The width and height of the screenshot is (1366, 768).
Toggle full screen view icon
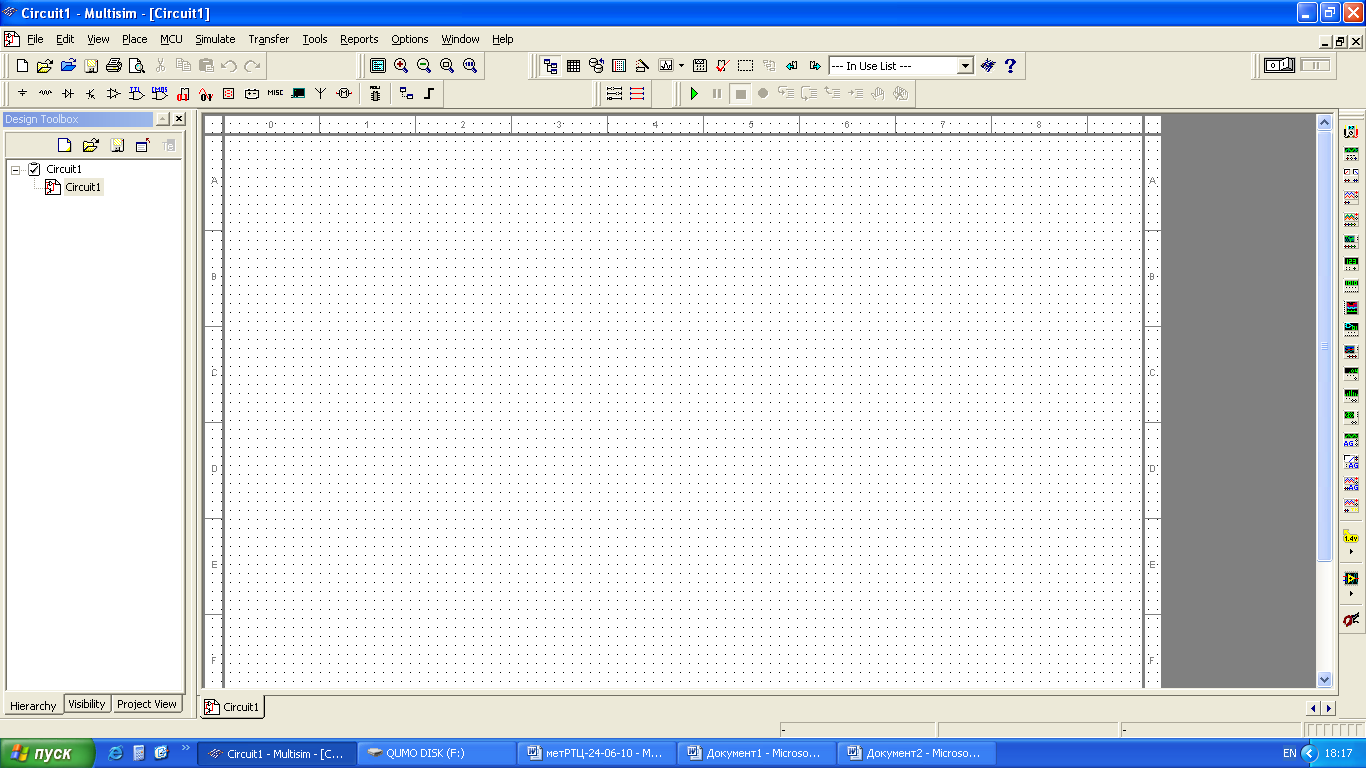[378, 66]
